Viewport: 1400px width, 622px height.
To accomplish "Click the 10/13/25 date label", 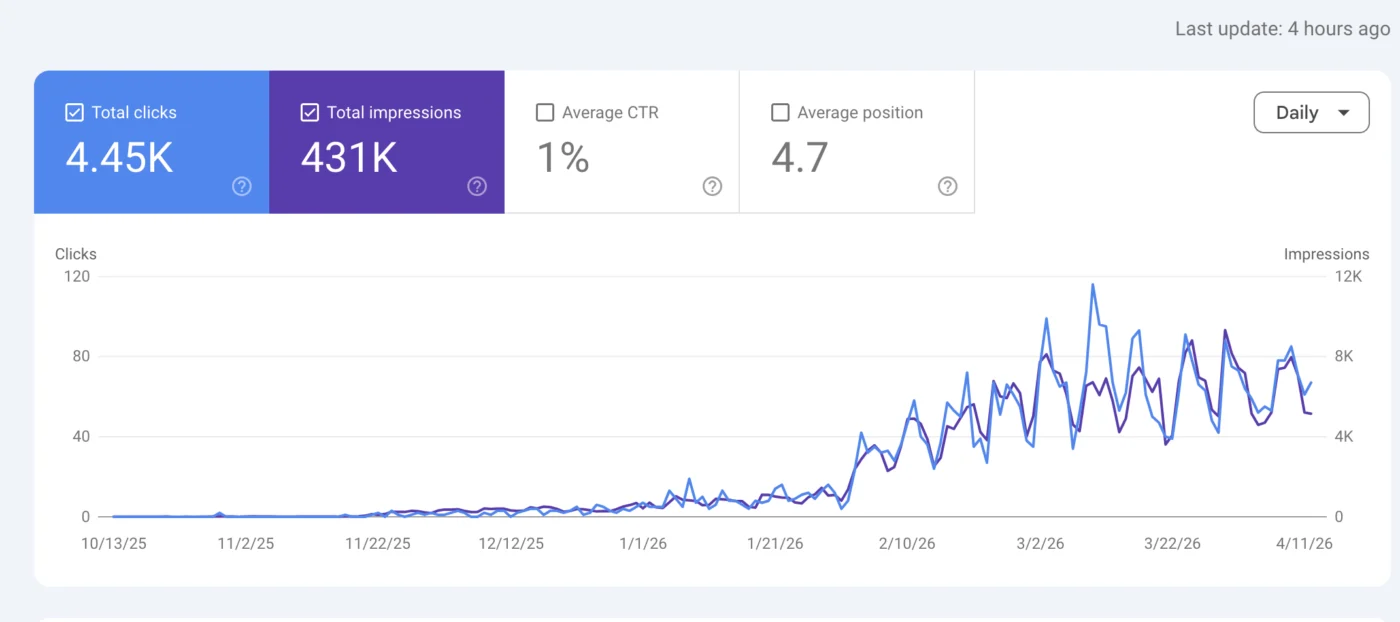I will [x=114, y=544].
